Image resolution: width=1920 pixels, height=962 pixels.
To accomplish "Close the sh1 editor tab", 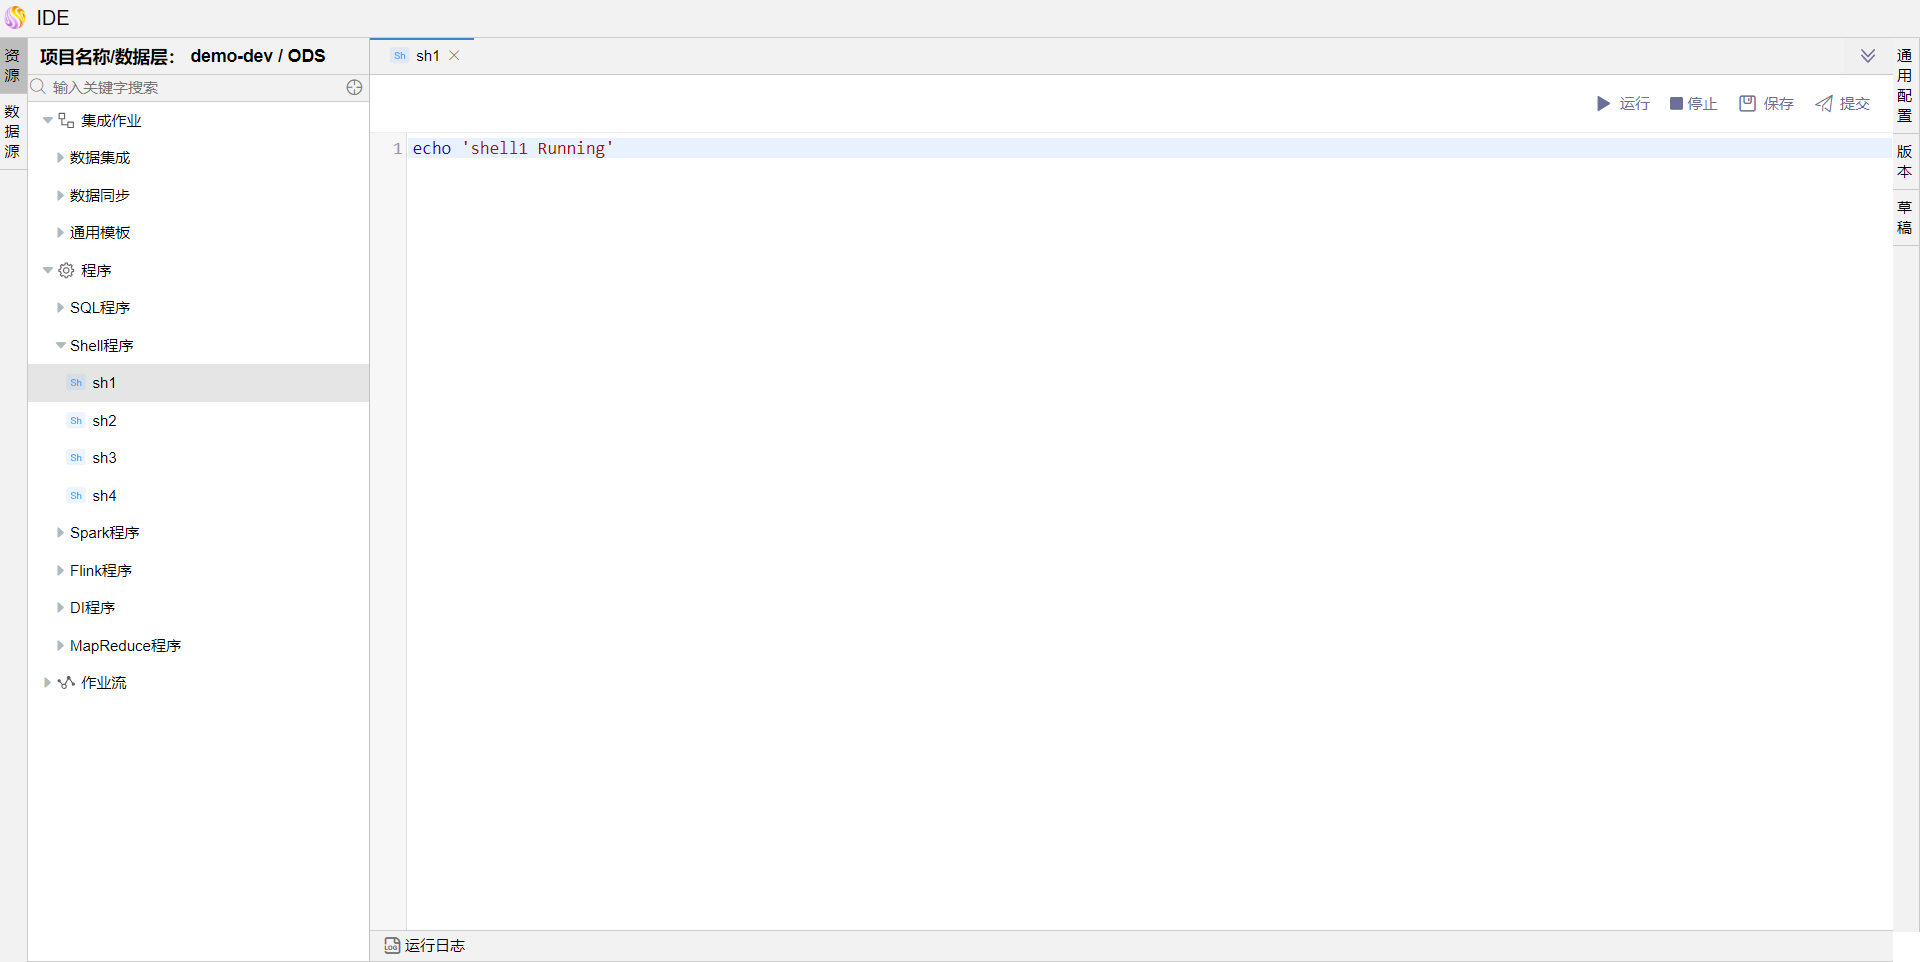I will coord(454,56).
